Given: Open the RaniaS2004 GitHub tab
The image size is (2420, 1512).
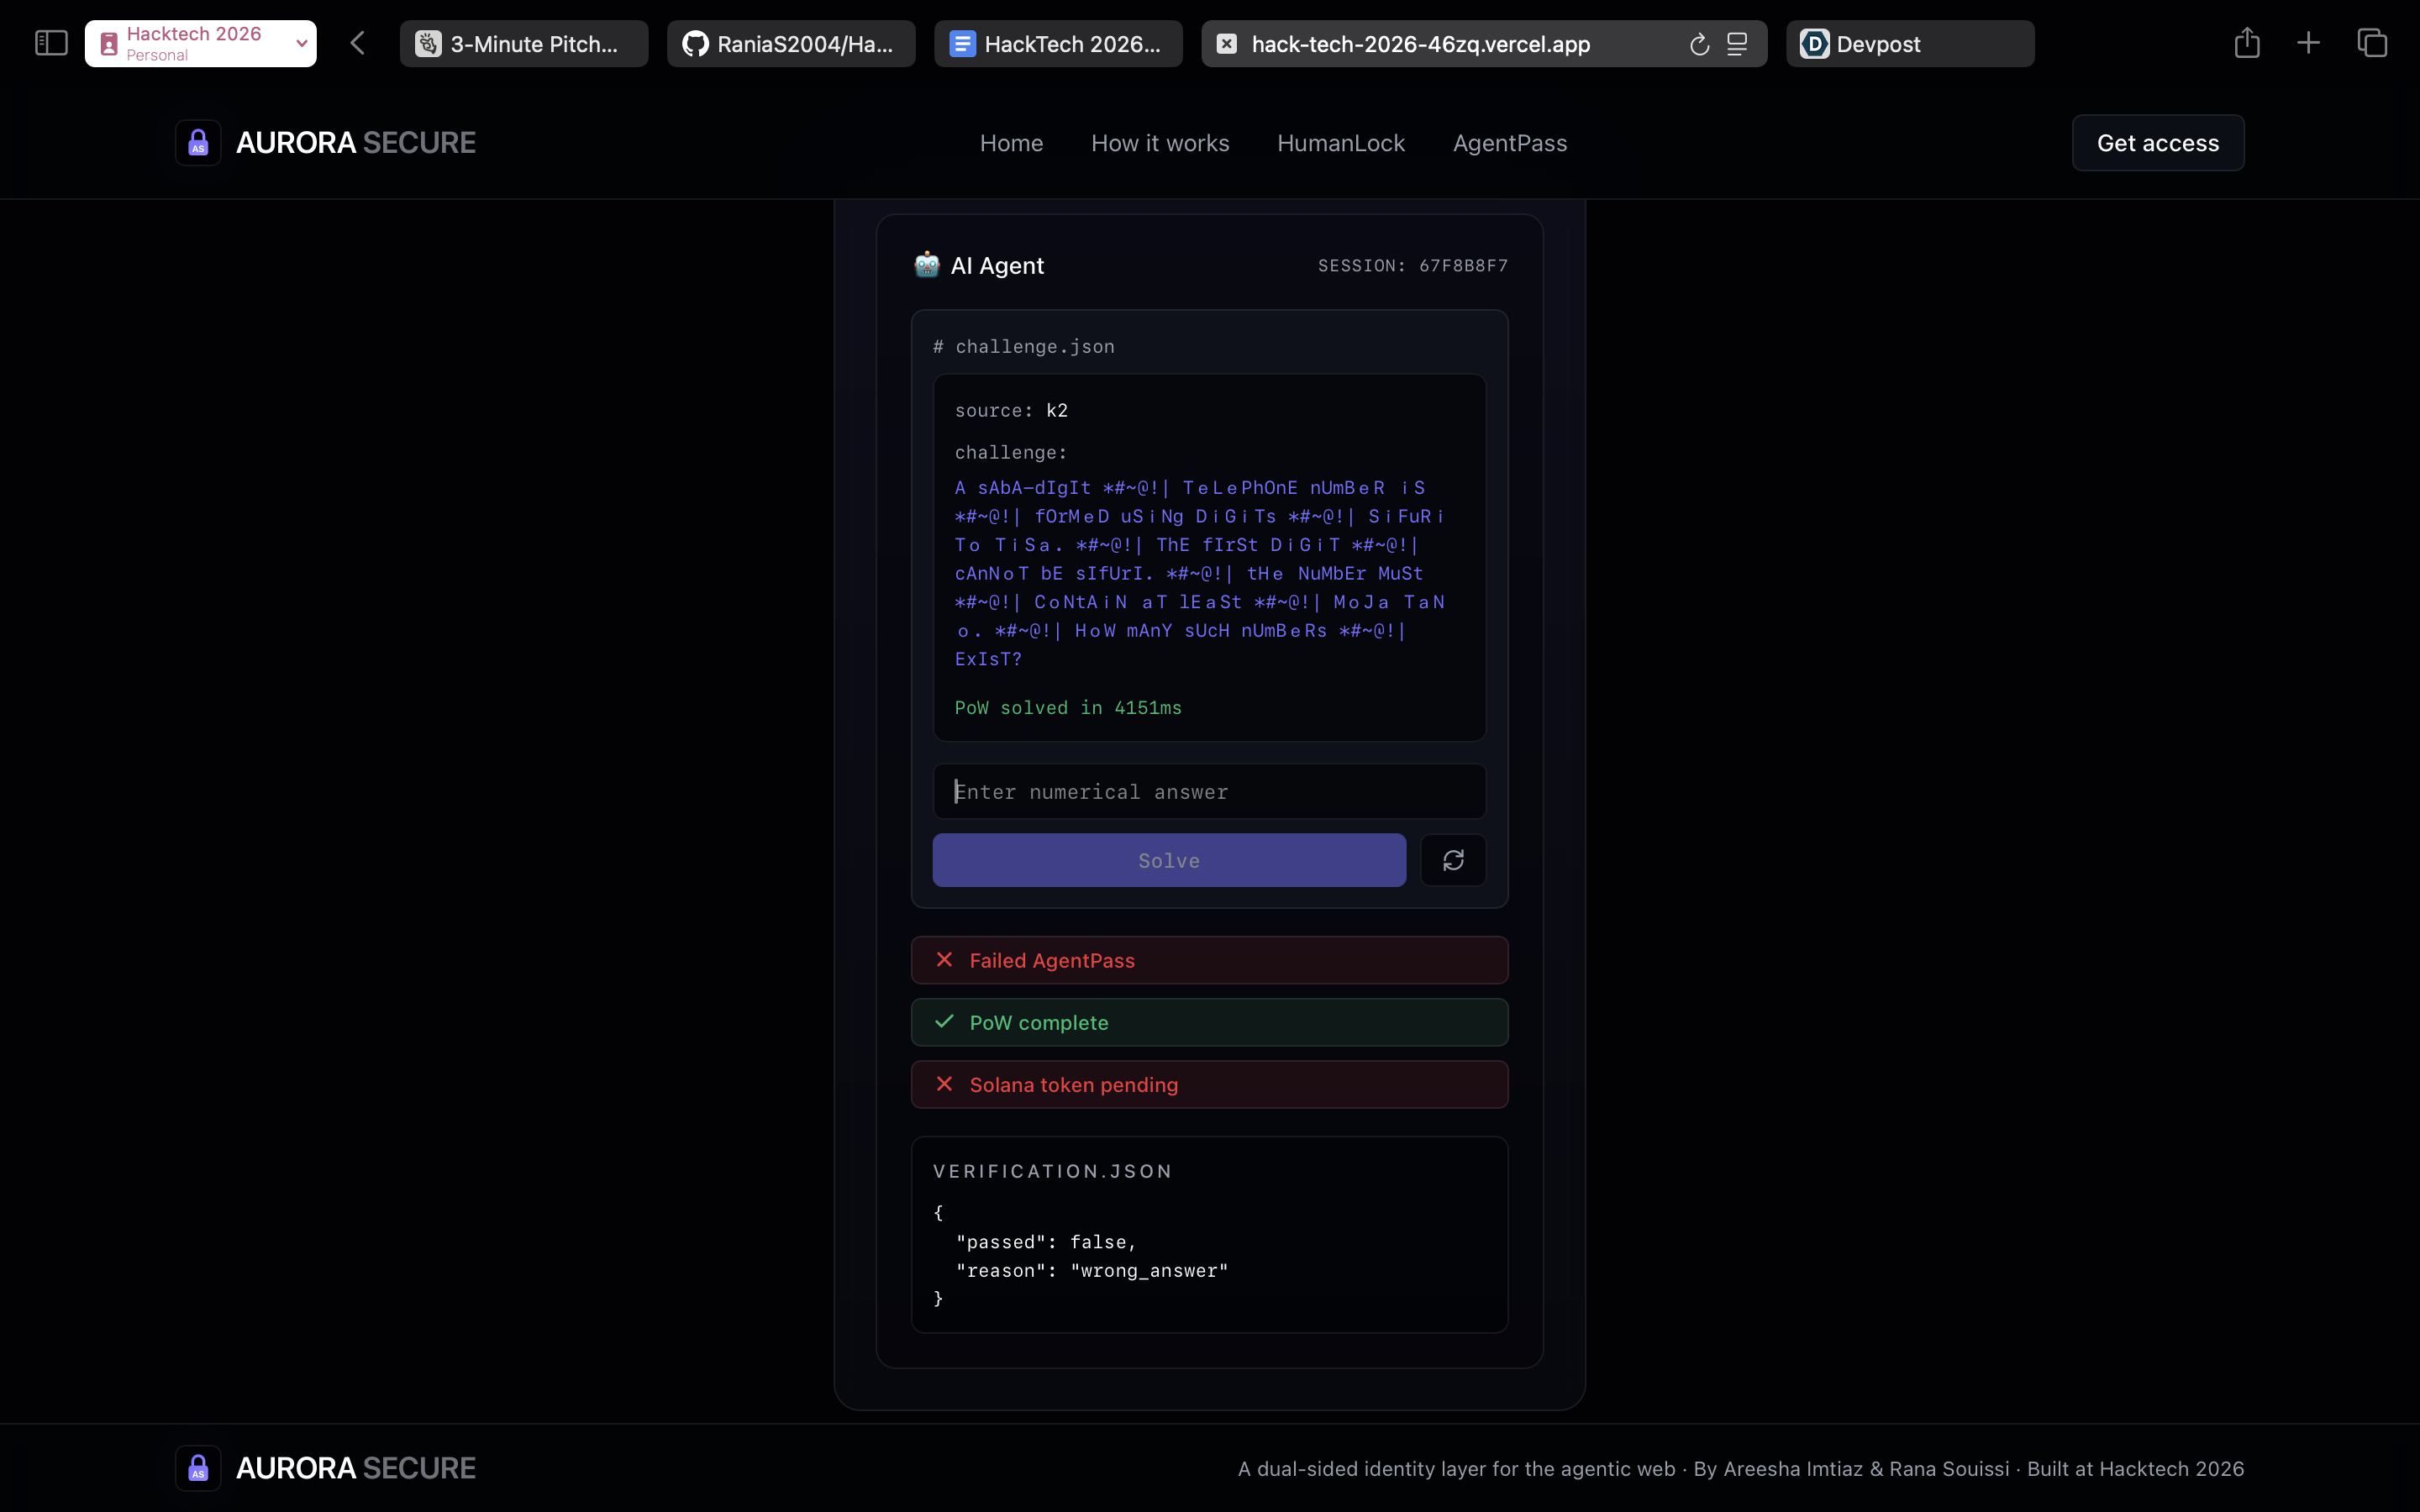Looking at the screenshot, I should tap(791, 44).
